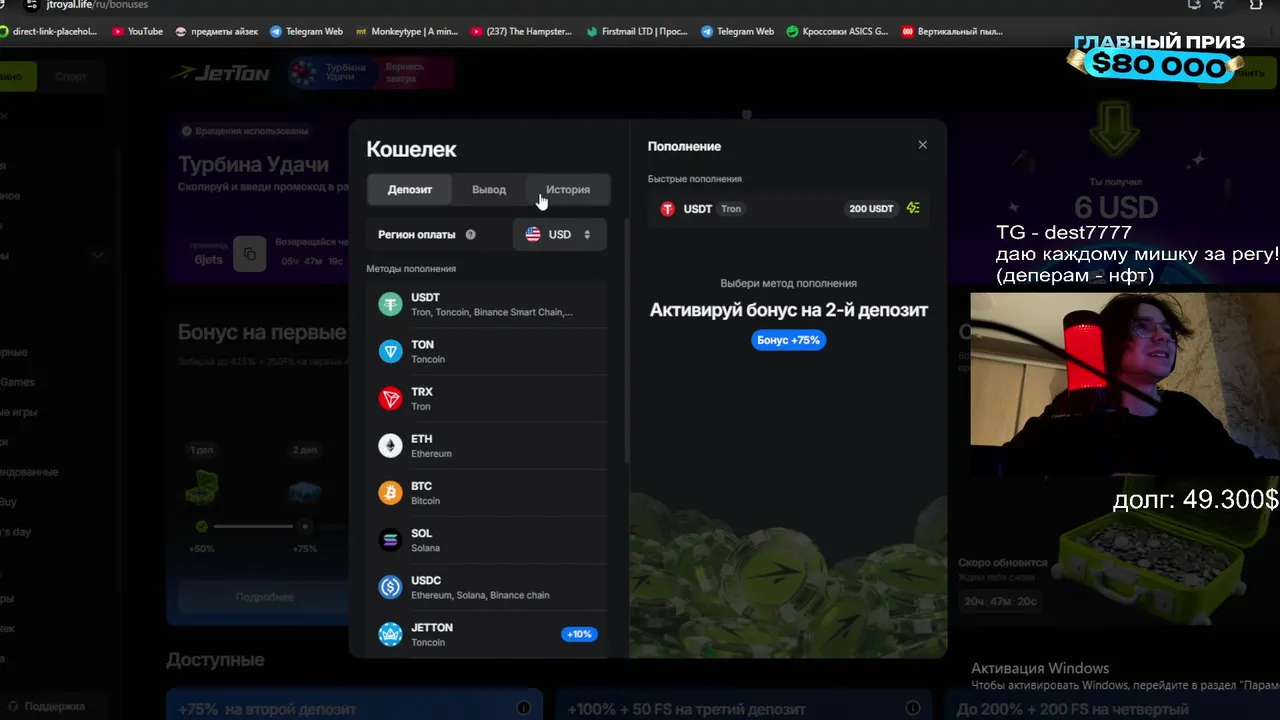
Task: Click the JetTon logo in site header
Action: tap(220, 73)
